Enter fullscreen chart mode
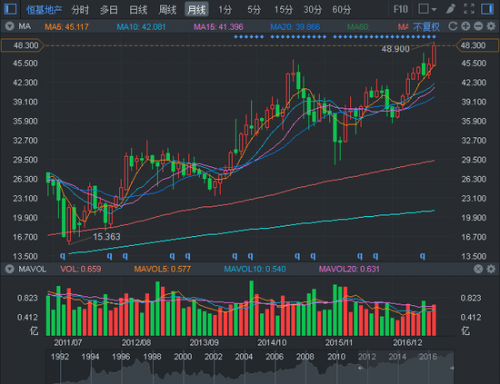This screenshot has height=384, width=500. click(x=469, y=9)
